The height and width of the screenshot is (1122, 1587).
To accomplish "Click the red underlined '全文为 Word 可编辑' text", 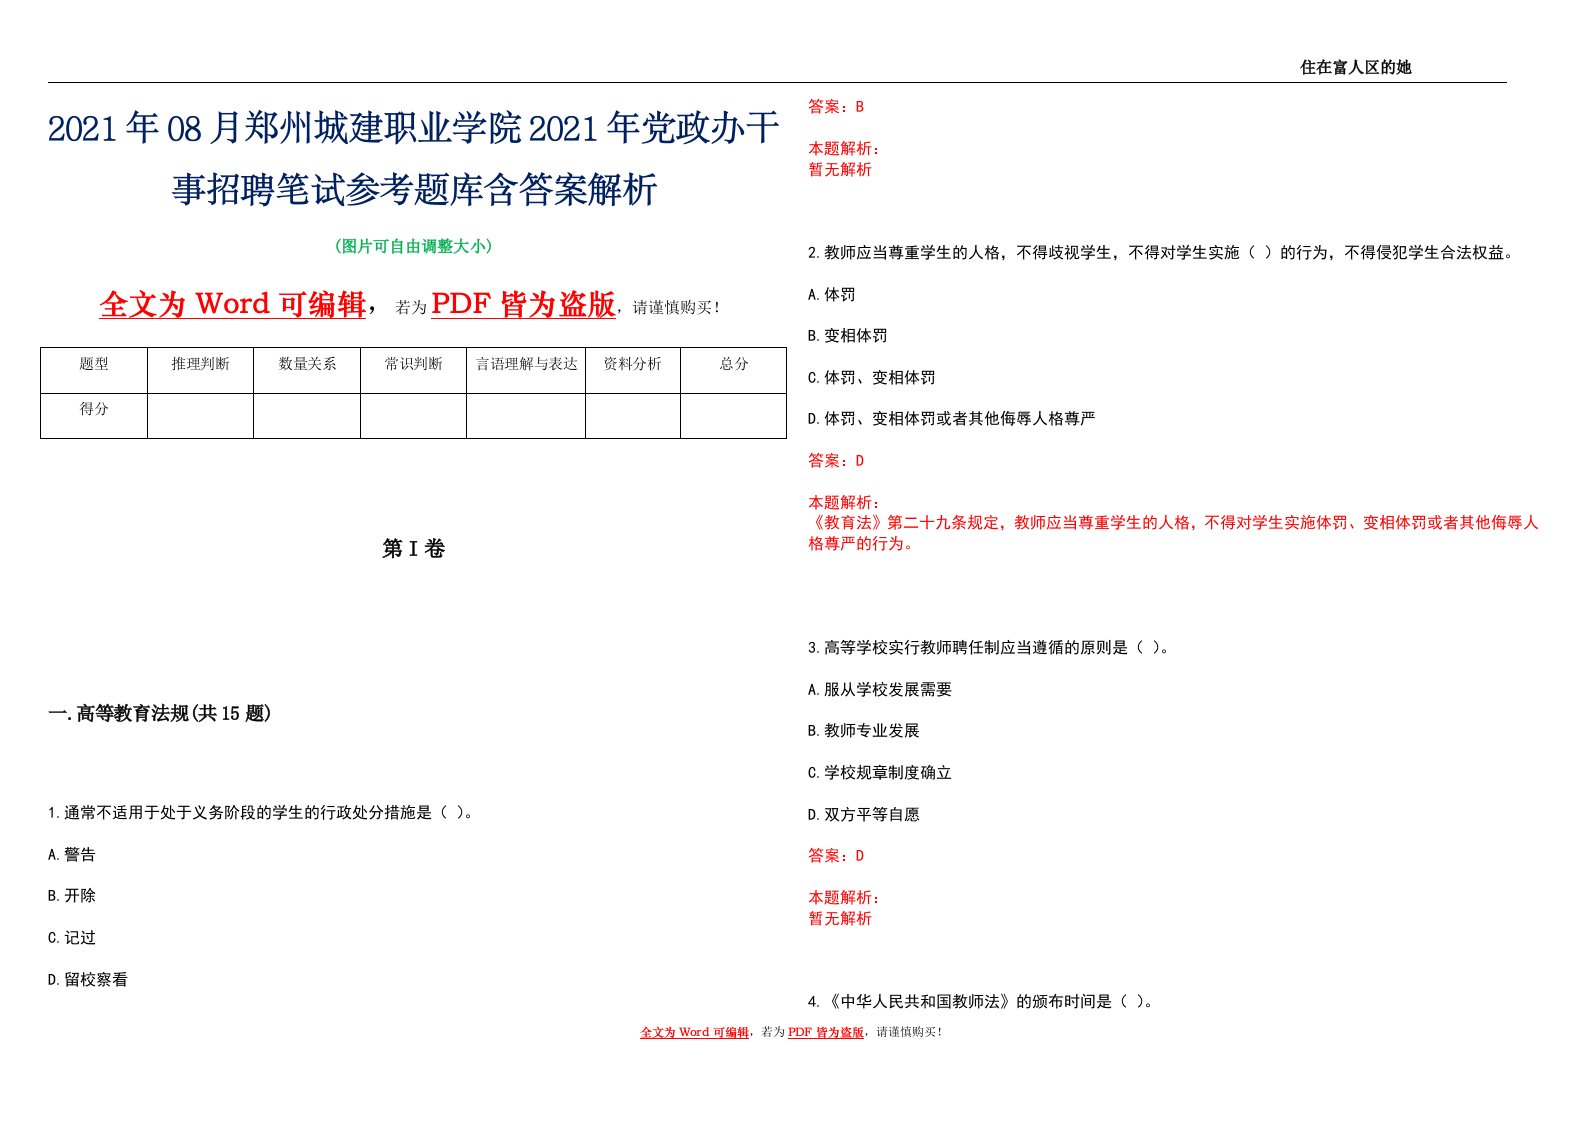I will (x=233, y=304).
